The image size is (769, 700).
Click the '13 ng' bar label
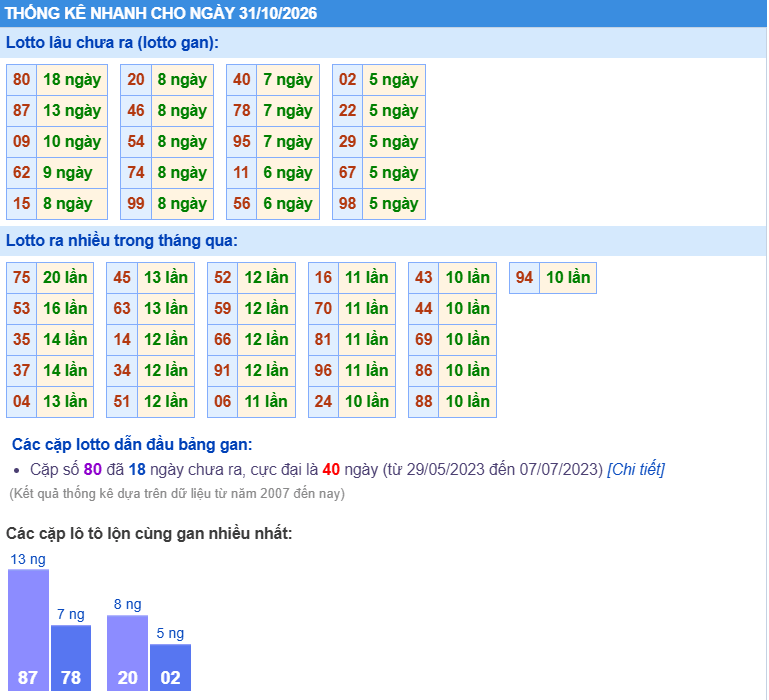point(28,559)
